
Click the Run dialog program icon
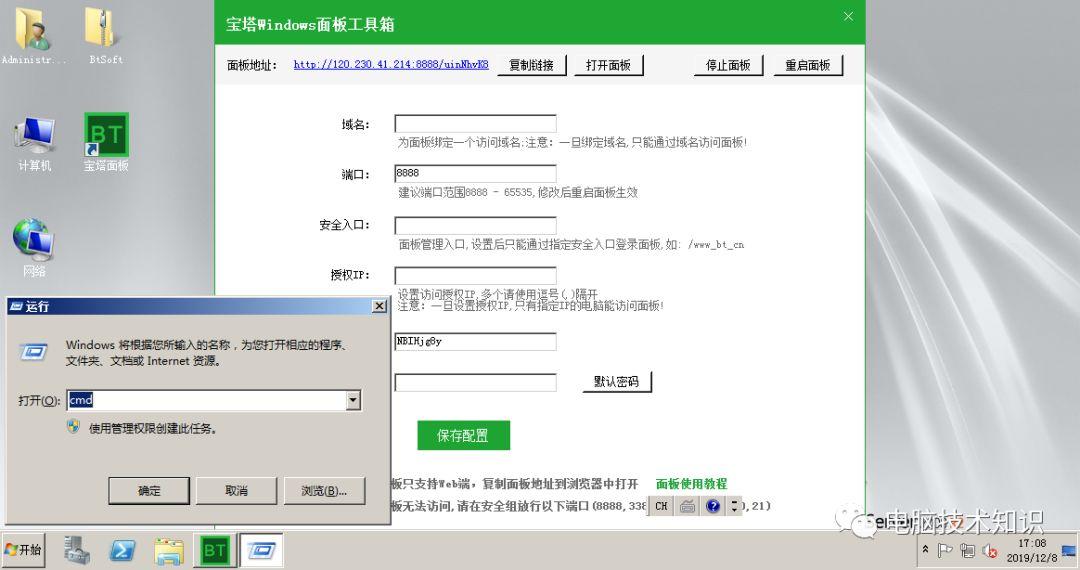point(33,352)
